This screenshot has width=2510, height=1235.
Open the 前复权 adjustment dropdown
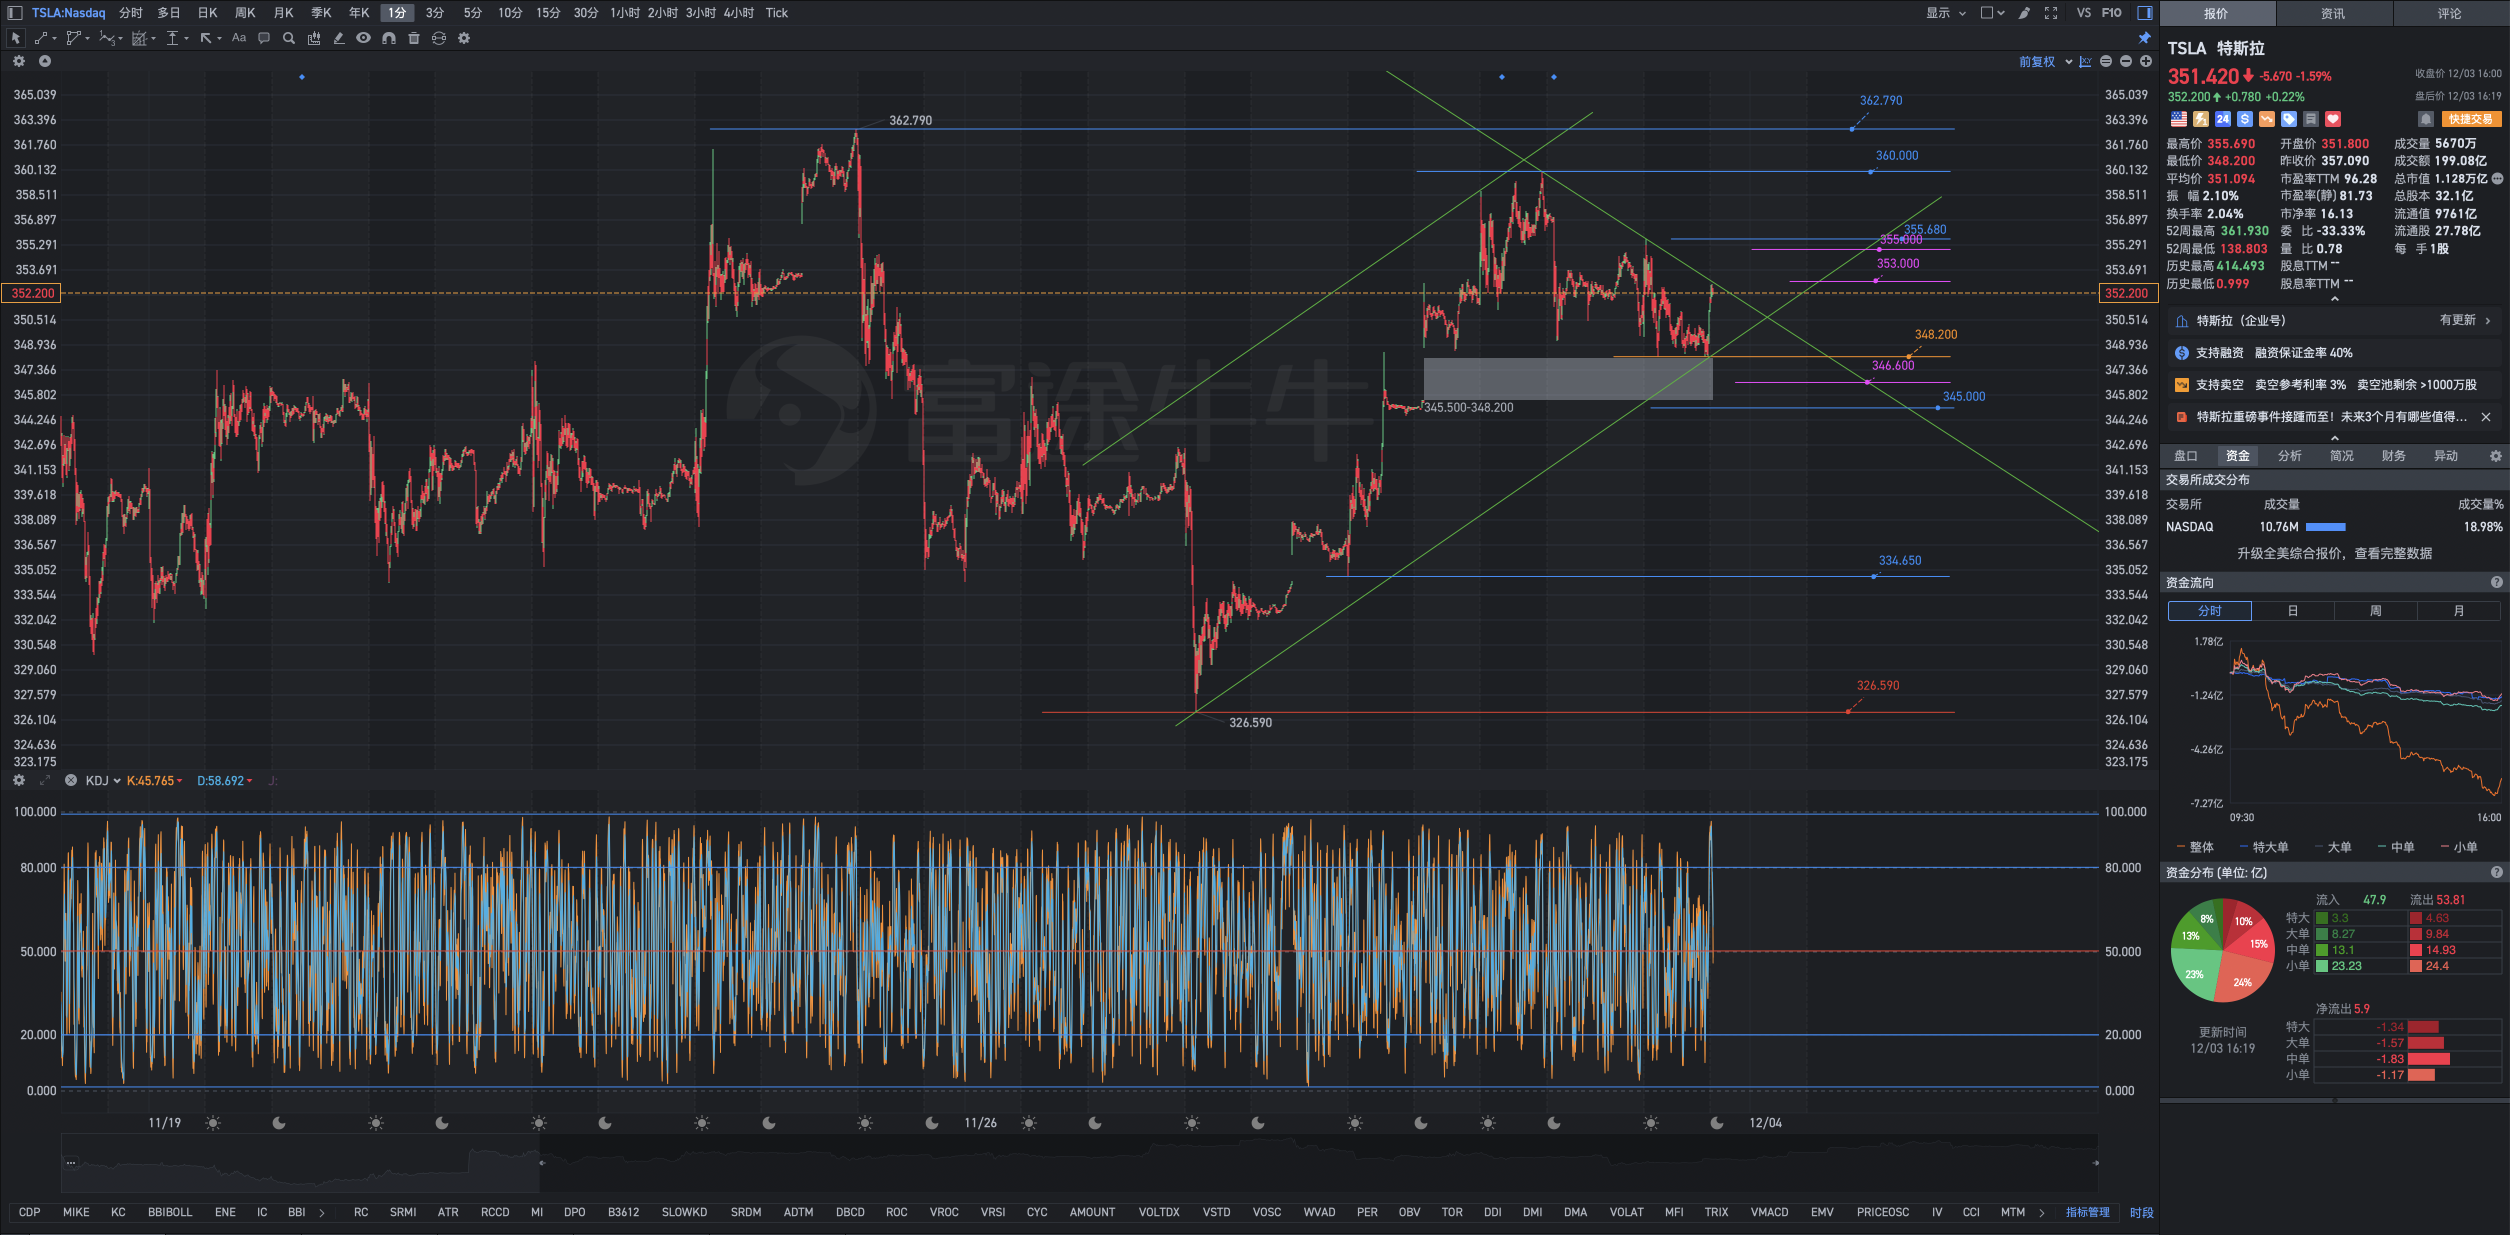click(2045, 62)
